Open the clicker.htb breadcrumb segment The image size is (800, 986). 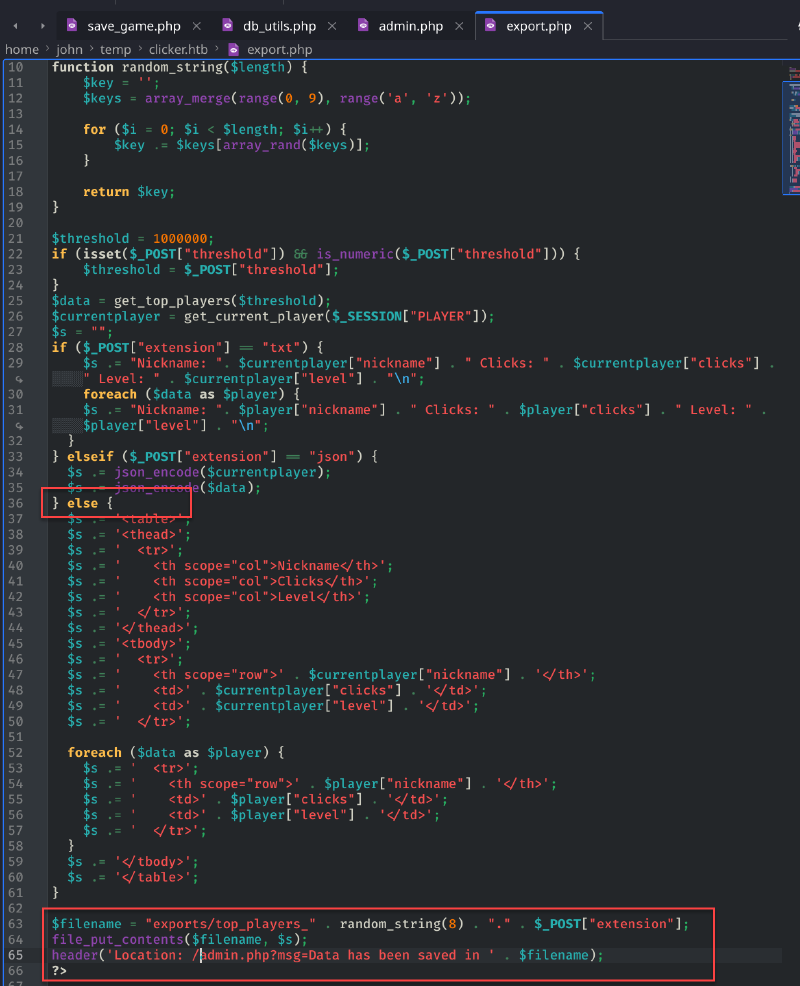coord(178,50)
